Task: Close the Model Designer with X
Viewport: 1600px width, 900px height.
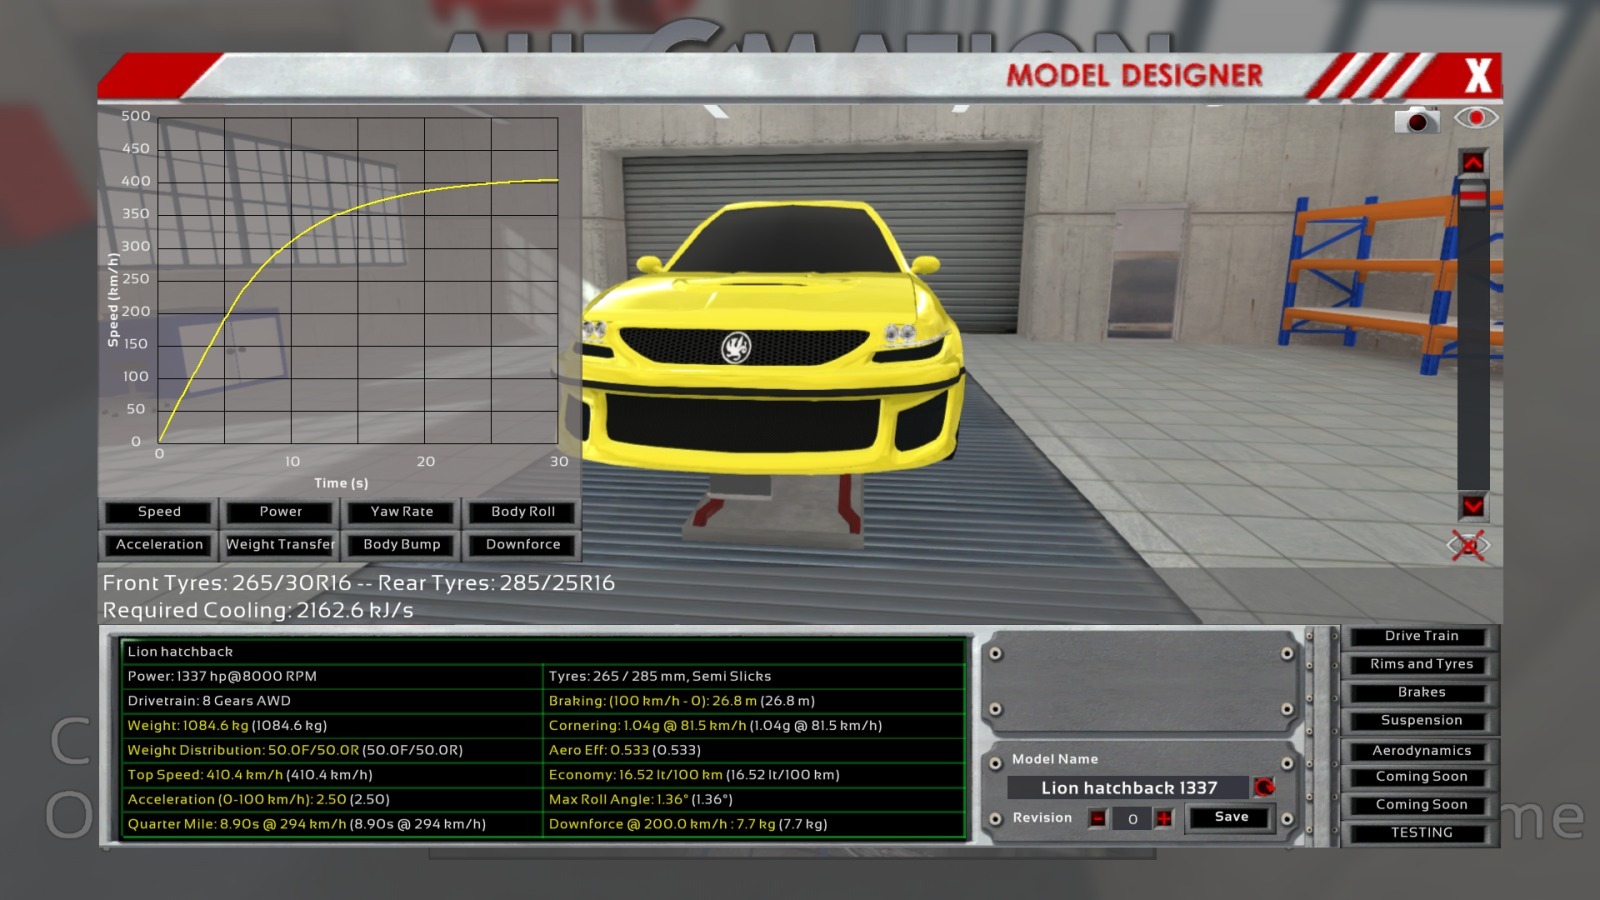Action: click(x=1477, y=76)
